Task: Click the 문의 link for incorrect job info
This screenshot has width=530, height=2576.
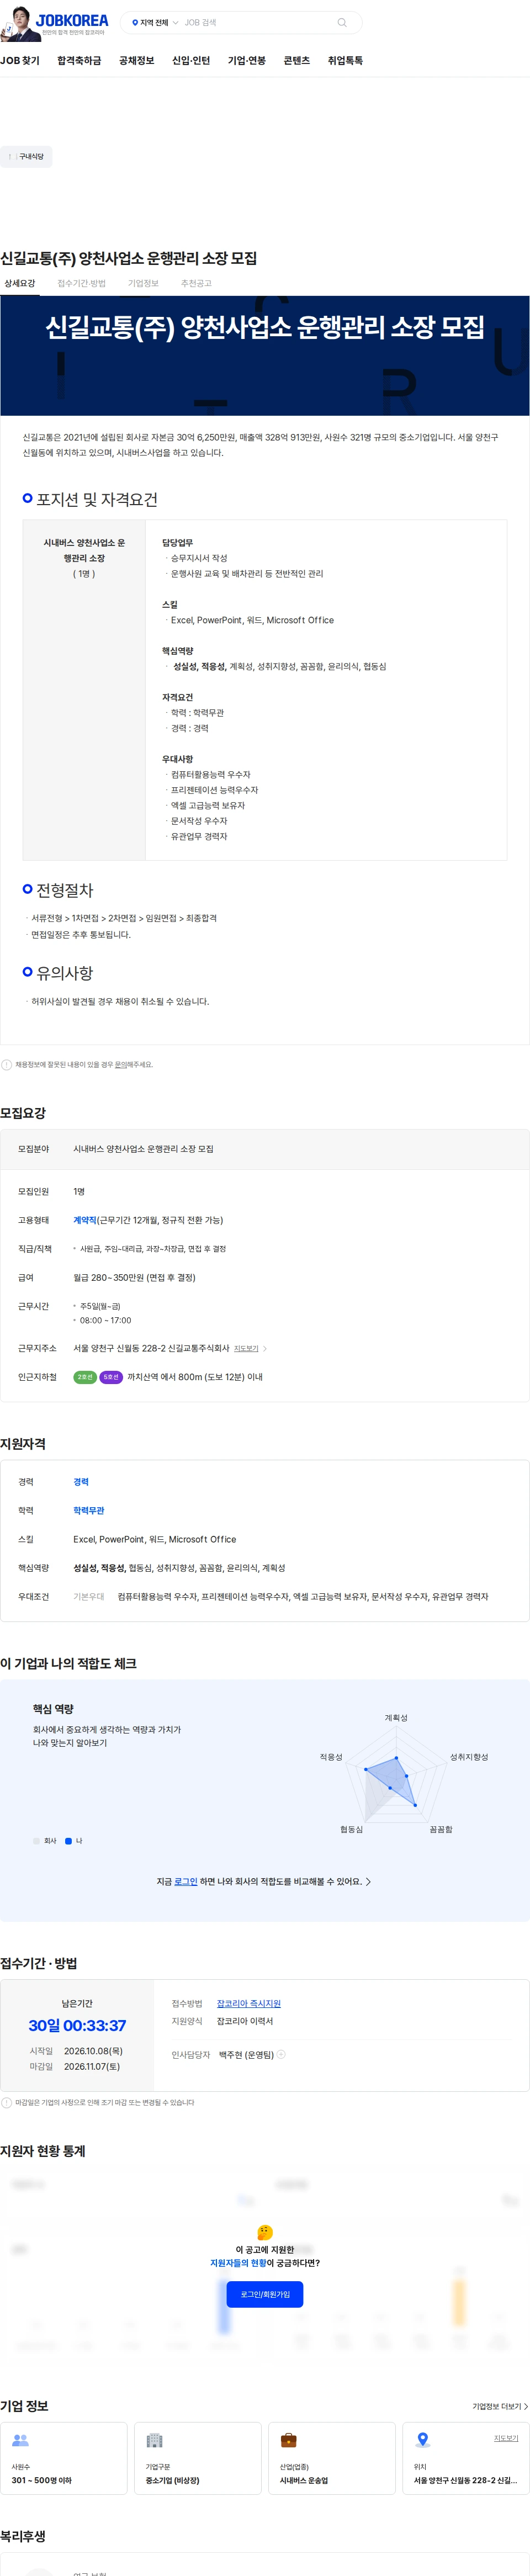Action: (x=120, y=1064)
